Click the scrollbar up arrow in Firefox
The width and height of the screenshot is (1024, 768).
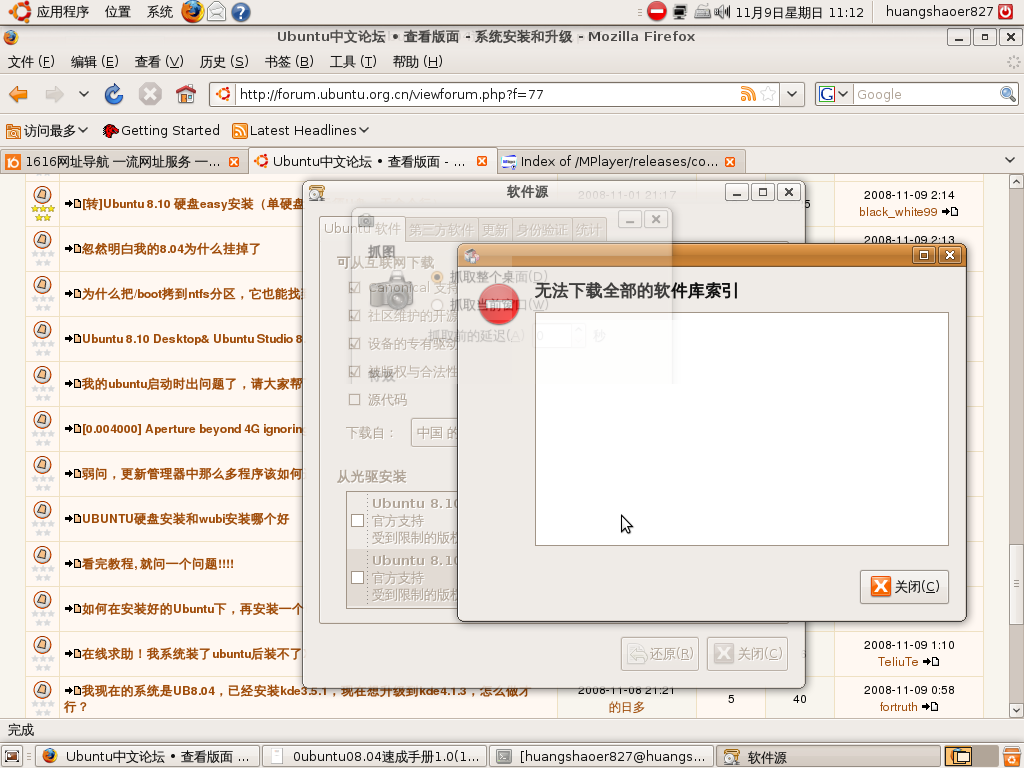coord(1016,182)
